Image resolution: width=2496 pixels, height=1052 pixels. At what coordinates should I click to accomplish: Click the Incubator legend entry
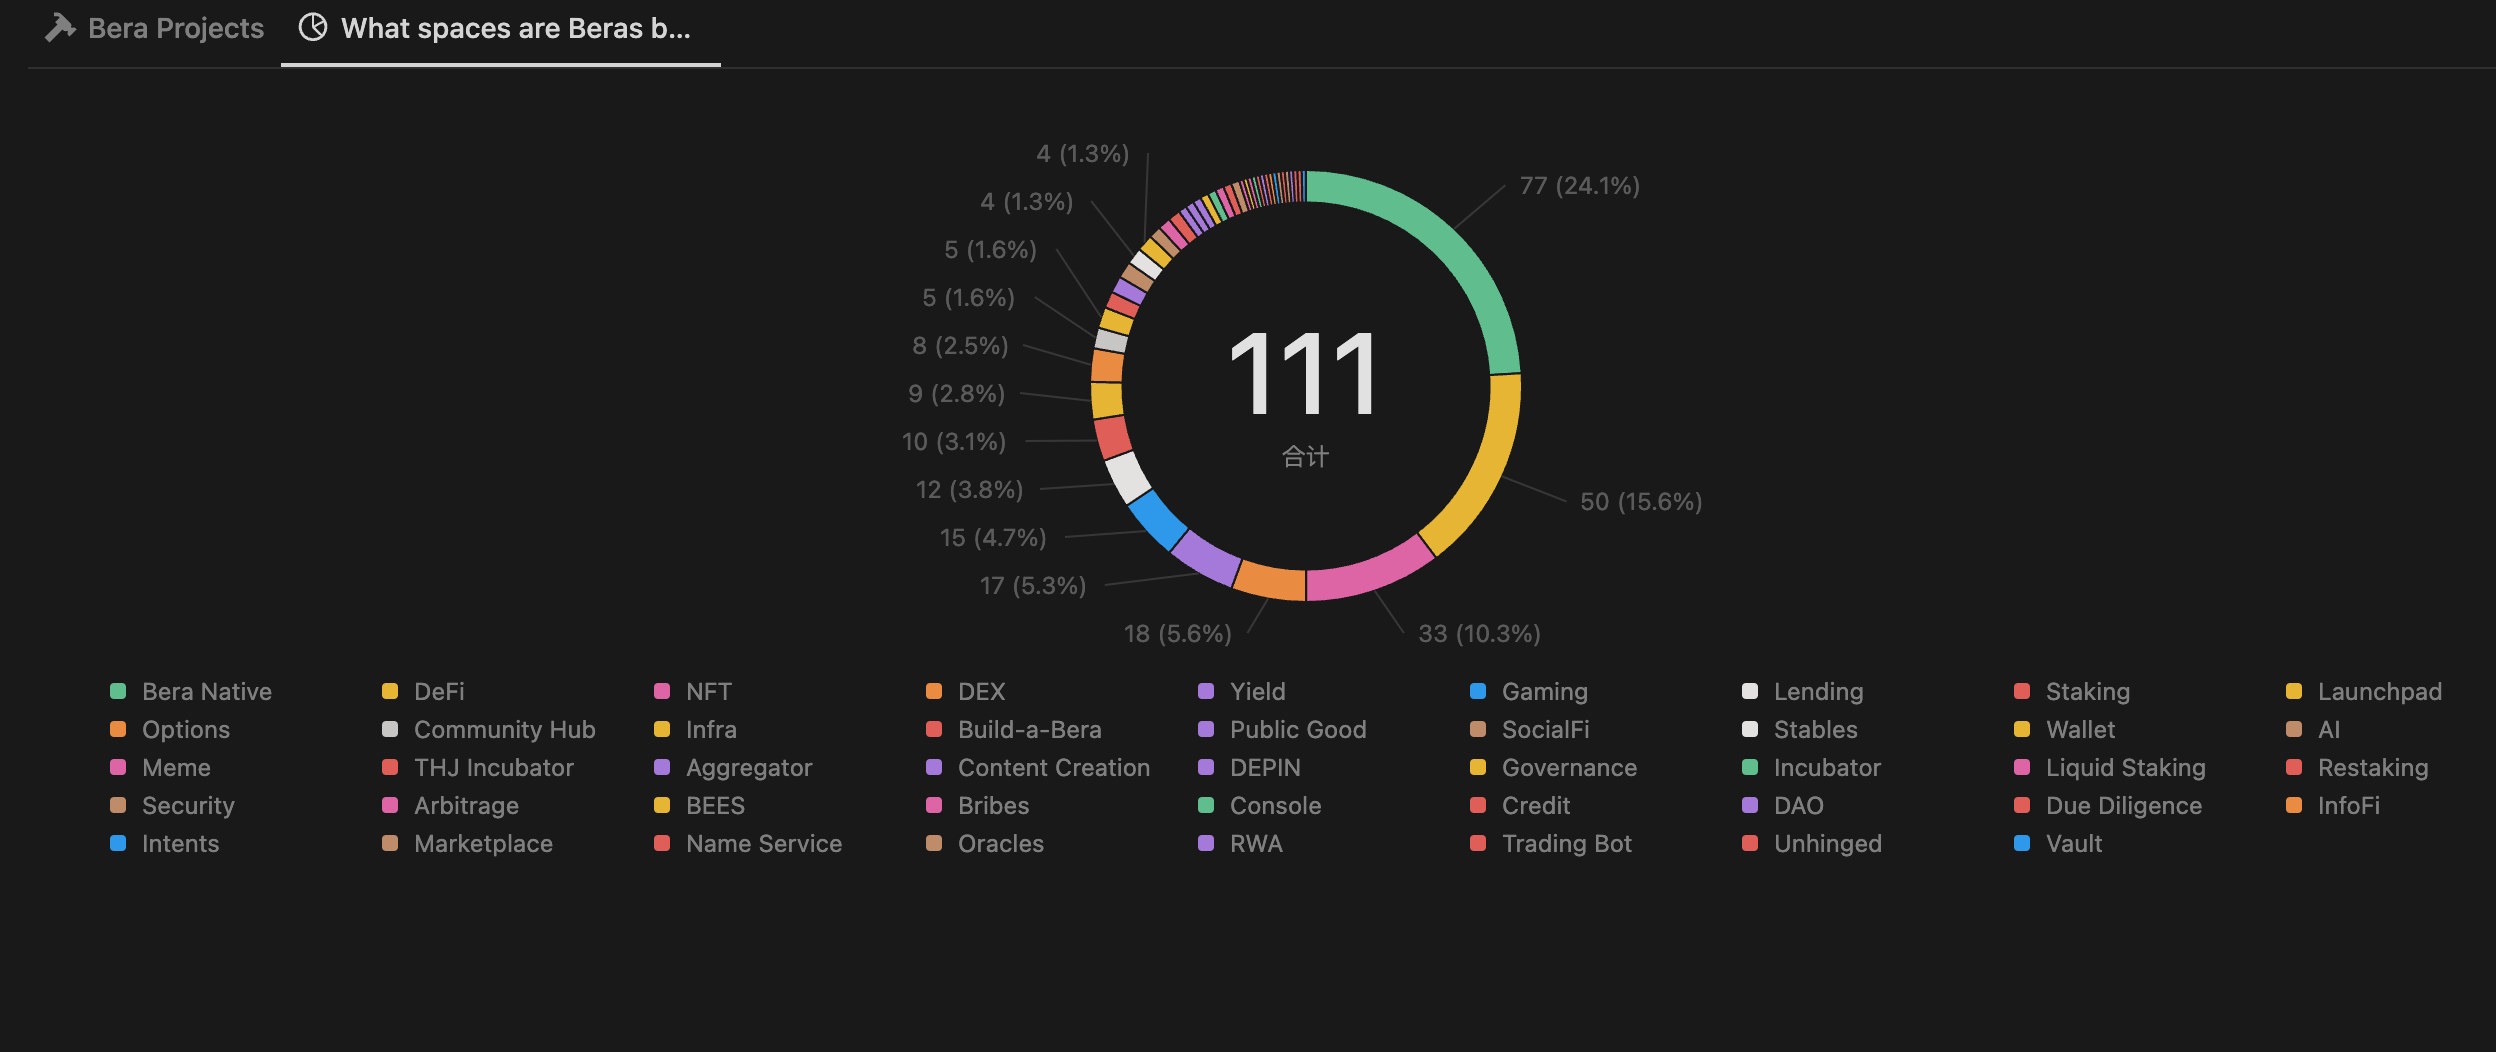pyautogui.click(x=1812, y=767)
